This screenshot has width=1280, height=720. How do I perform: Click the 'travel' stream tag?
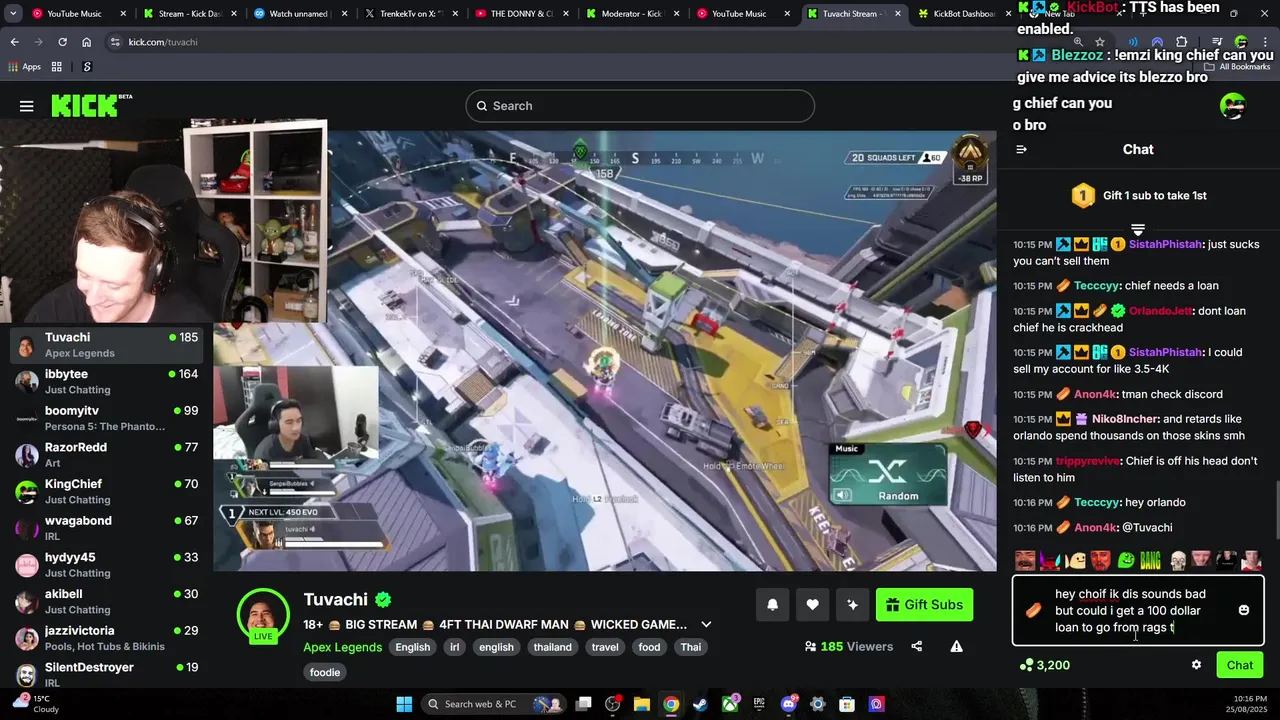click(605, 647)
